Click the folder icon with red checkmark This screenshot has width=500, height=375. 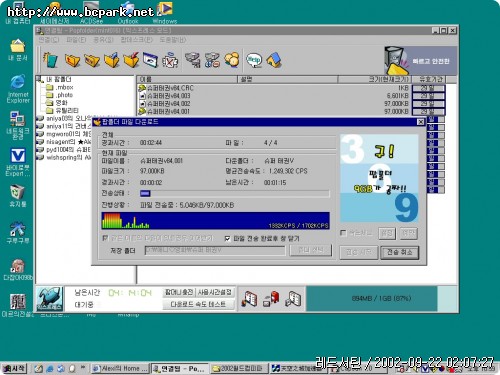coord(131,60)
